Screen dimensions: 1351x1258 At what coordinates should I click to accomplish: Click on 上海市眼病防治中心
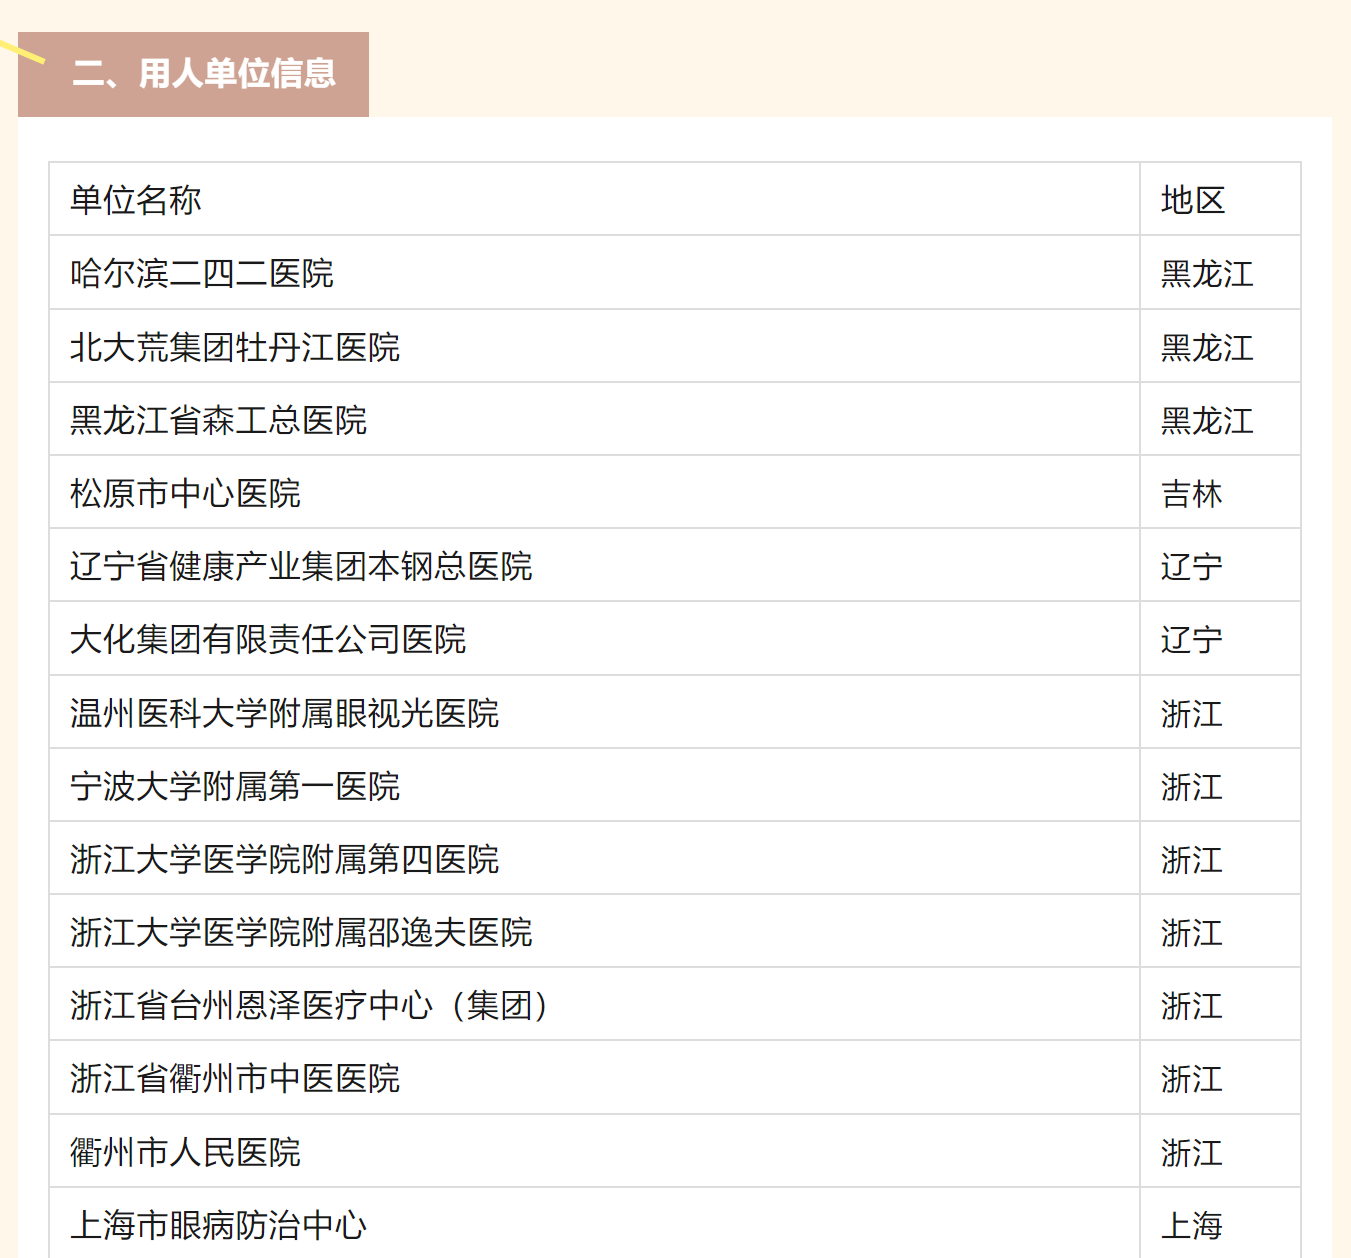pos(218,1225)
